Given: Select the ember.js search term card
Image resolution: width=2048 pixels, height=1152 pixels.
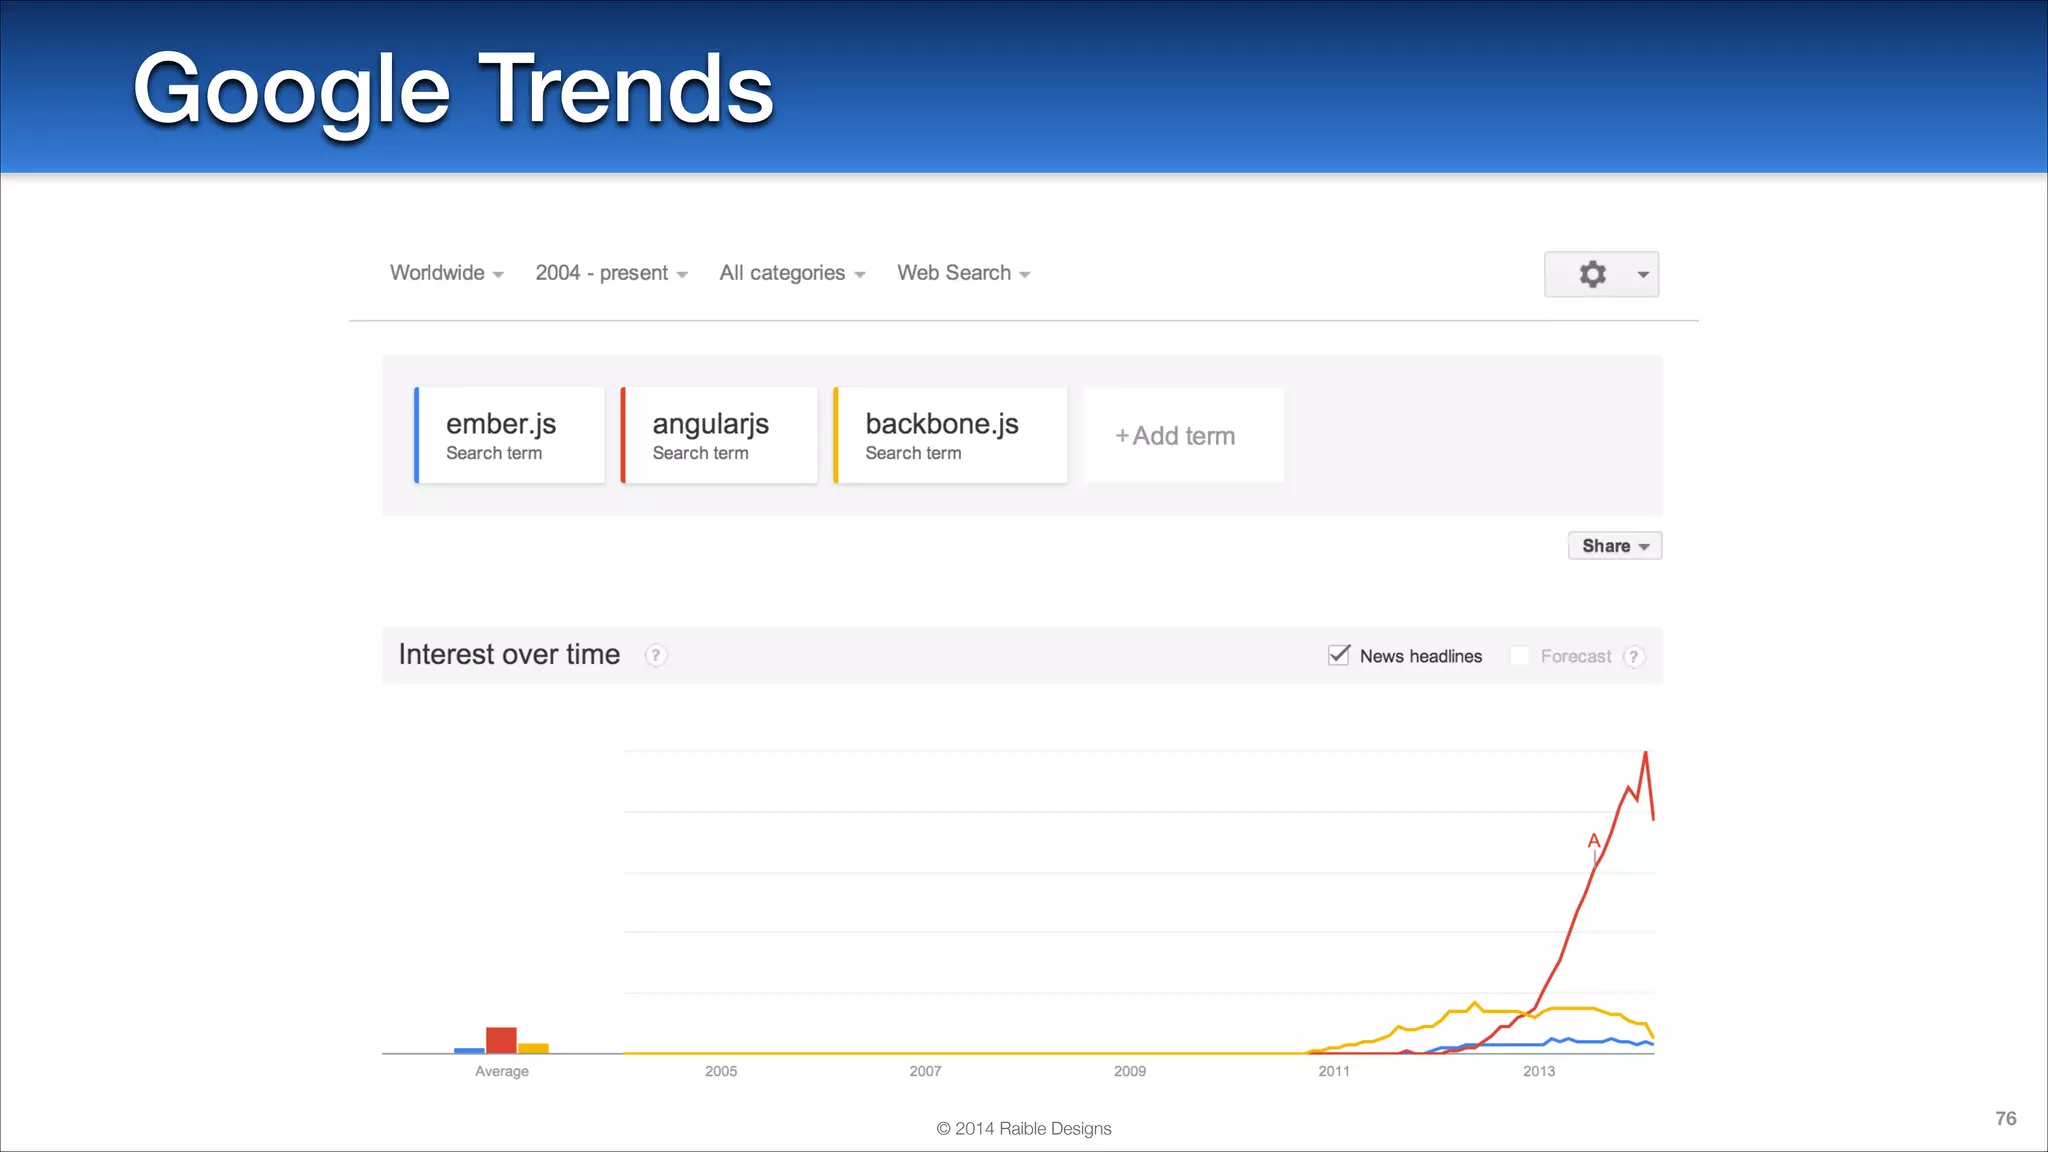Looking at the screenshot, I should click(x=510, y=435).
